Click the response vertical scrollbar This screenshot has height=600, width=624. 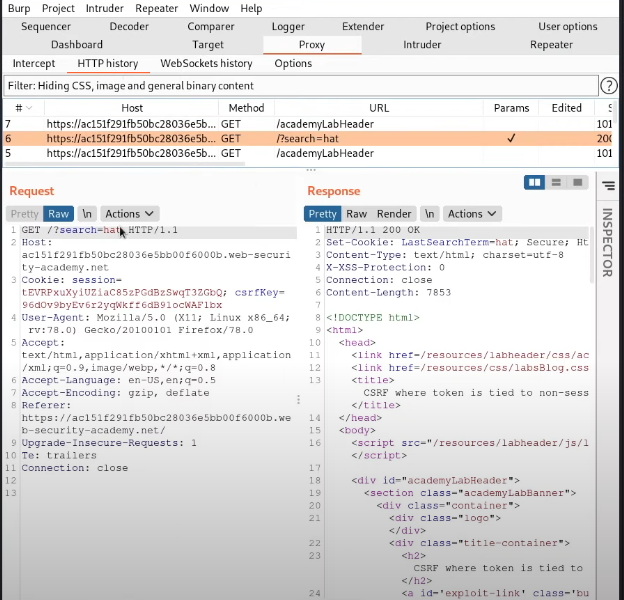[x=591, y=255]
